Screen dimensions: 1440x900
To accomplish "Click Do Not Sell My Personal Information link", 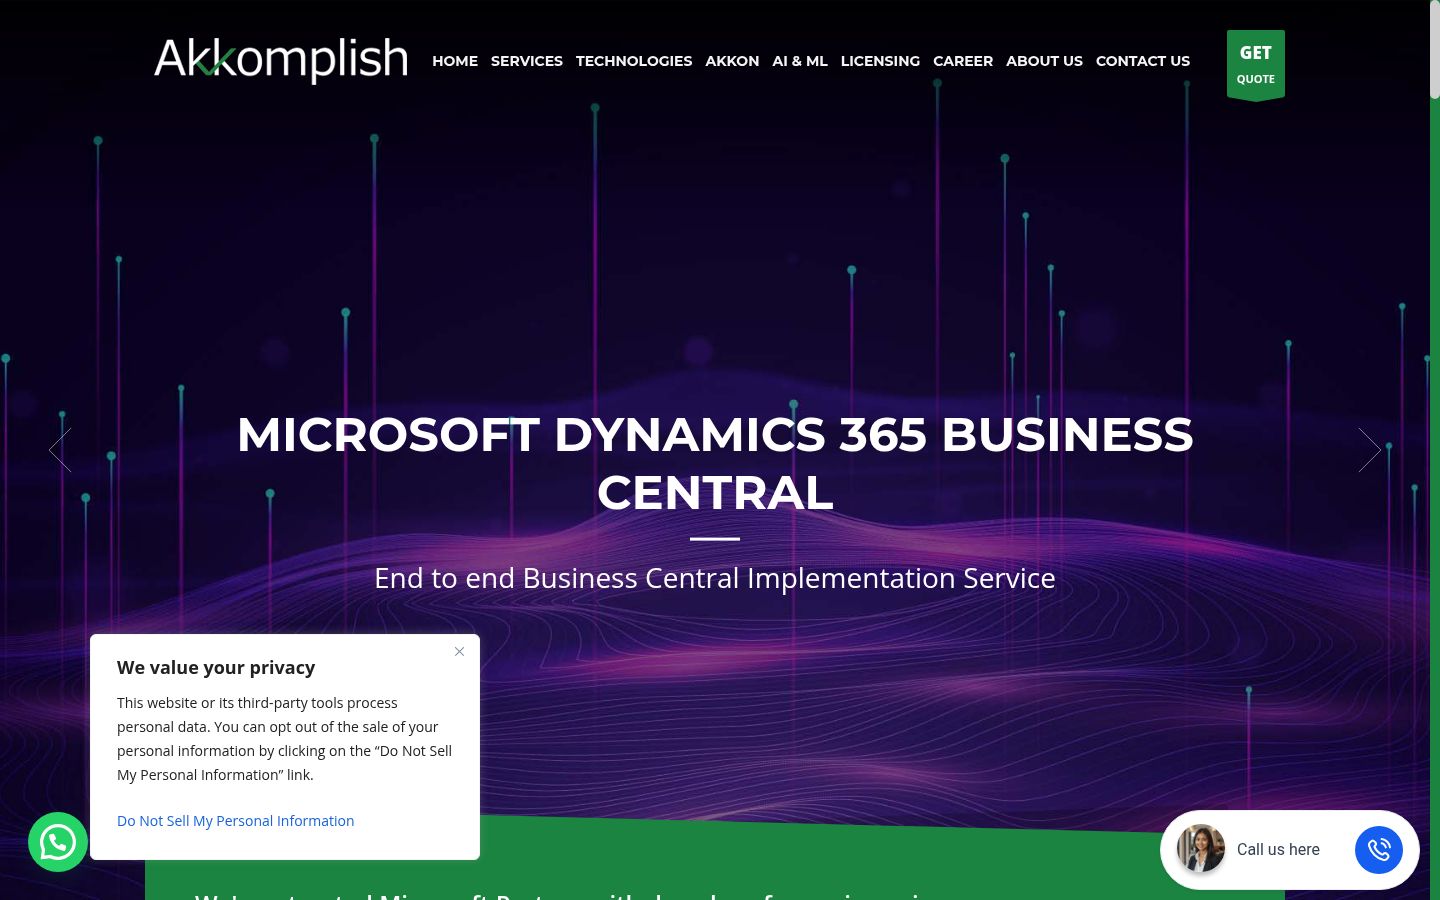I will 235,821.
